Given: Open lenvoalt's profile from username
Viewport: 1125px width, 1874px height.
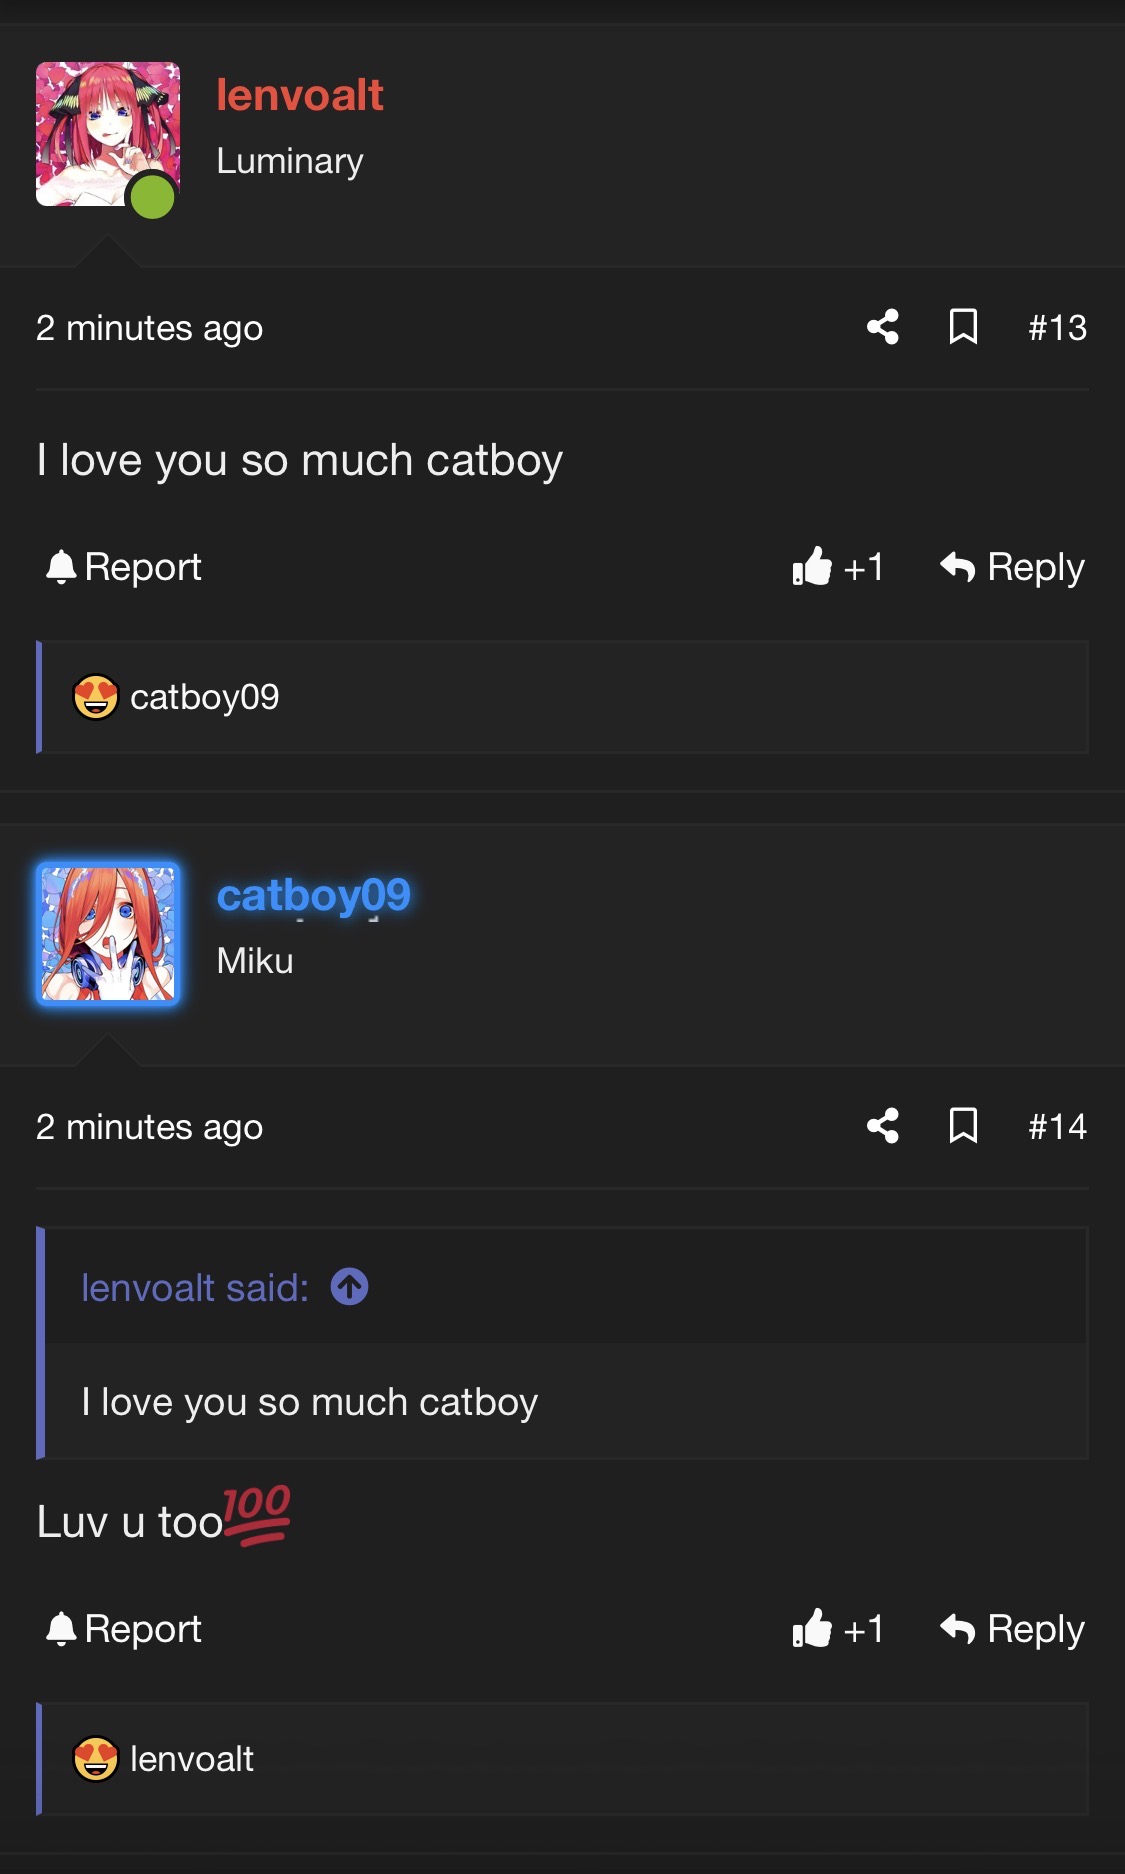Looking at the screenshot, I should (300, 95).
